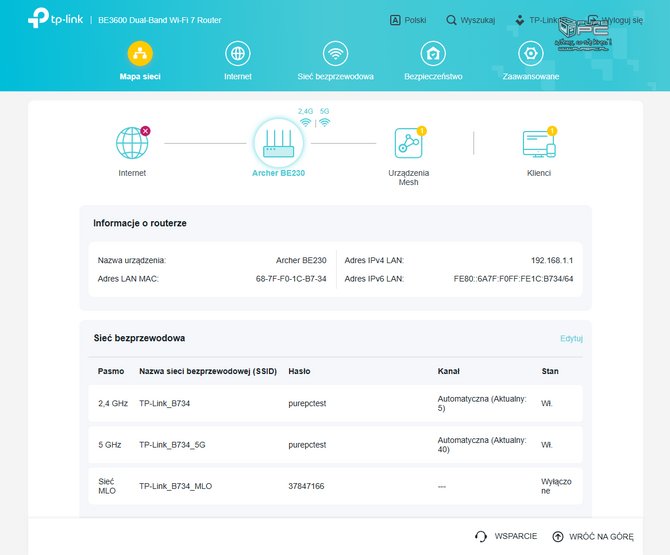Select the Archer BE230 router icon

click(279, 143)
